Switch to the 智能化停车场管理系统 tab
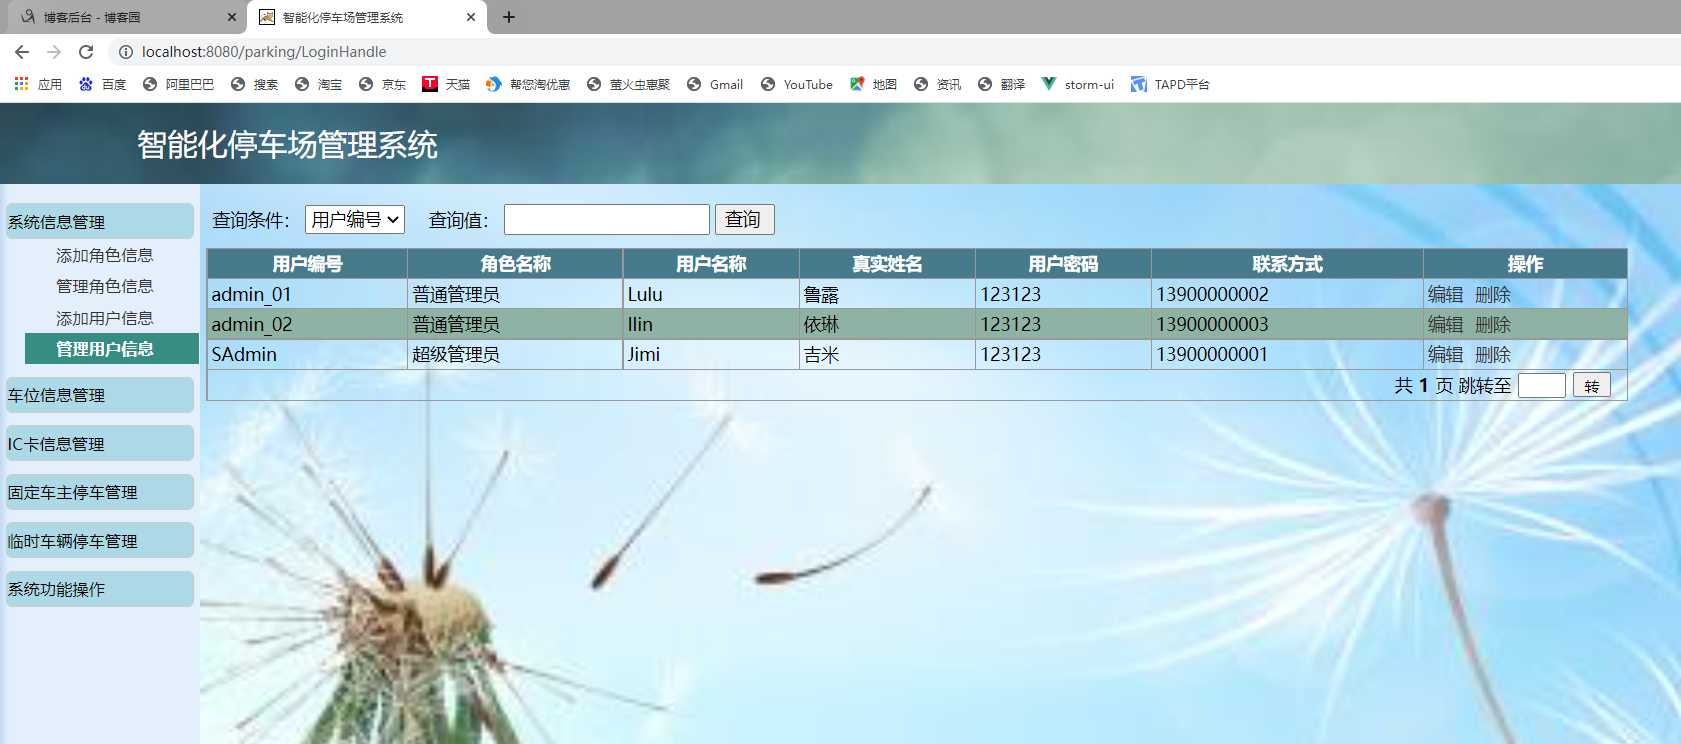This screenshot has height=744, width=1681. point(366,17)
